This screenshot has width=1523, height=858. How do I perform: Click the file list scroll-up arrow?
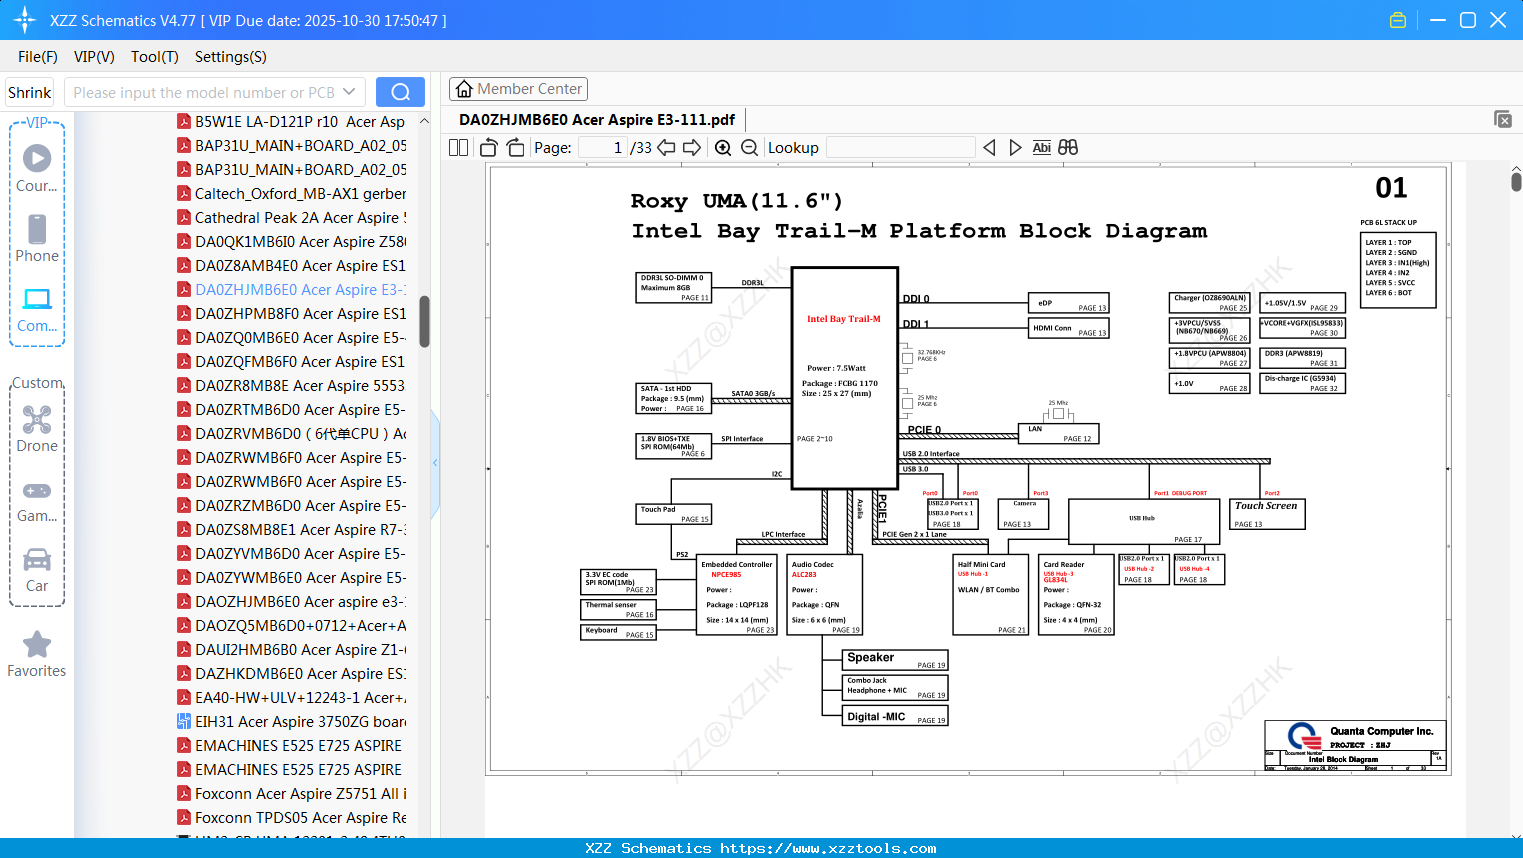[x=424, y=121]
